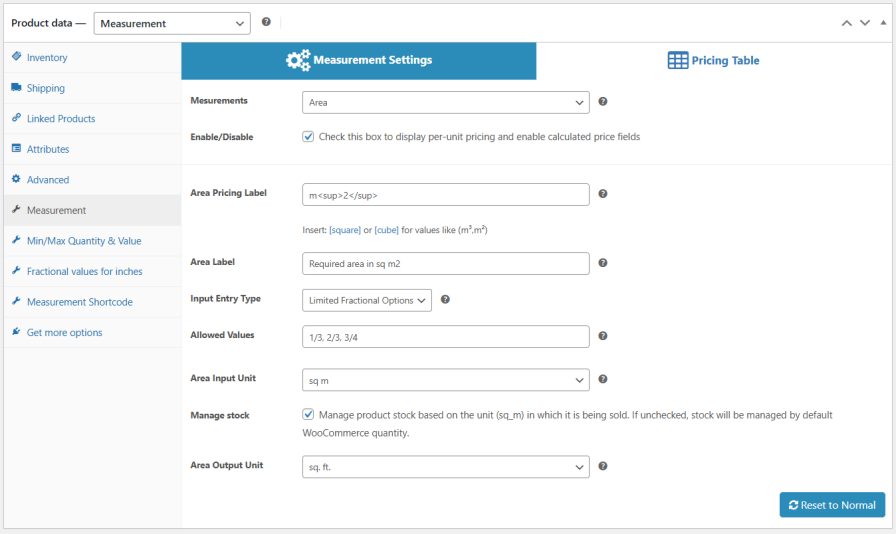896x534 pixels.
Task: Click the help icon for Area Label
Action: coord(603,263)
